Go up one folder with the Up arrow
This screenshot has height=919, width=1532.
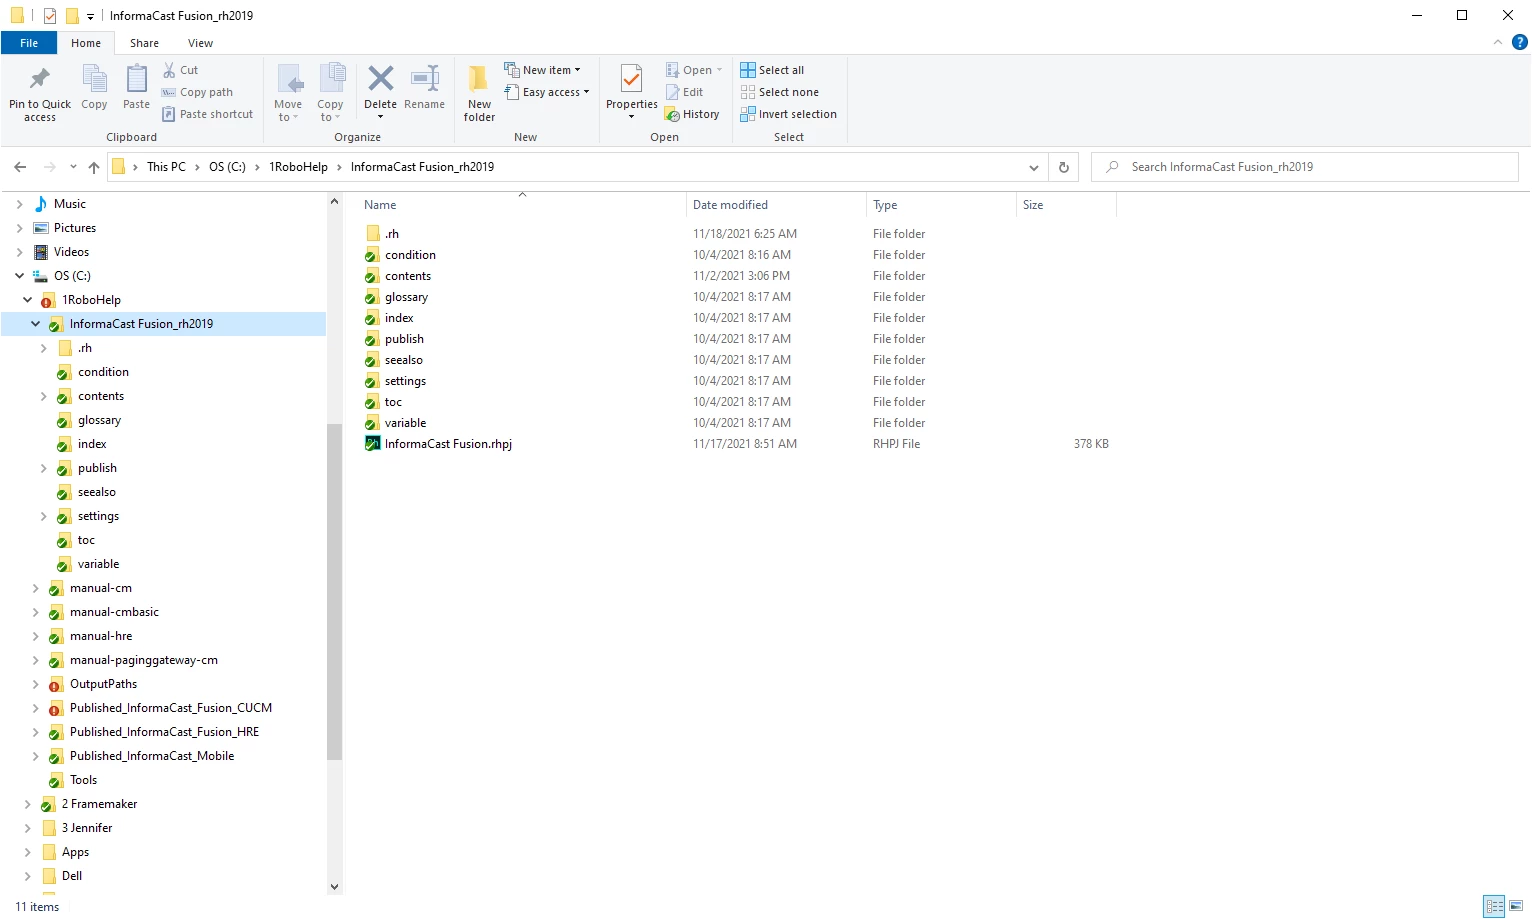tap(94, 167)
